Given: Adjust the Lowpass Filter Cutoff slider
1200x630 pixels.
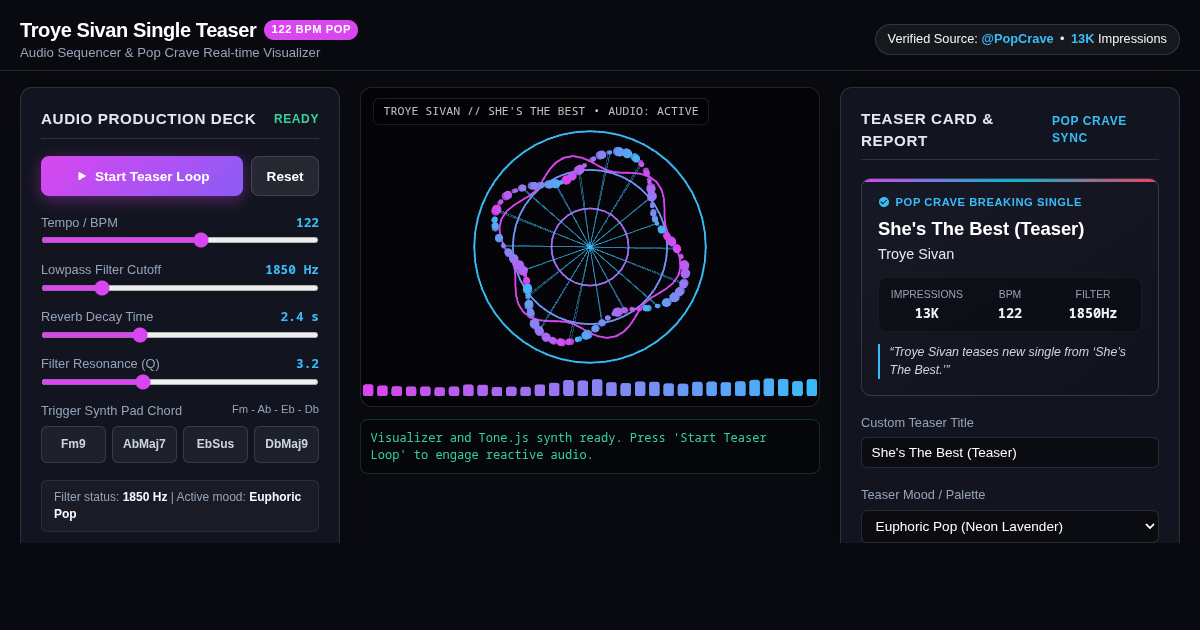Looking at the screenshot, I should tap(180, 288).
